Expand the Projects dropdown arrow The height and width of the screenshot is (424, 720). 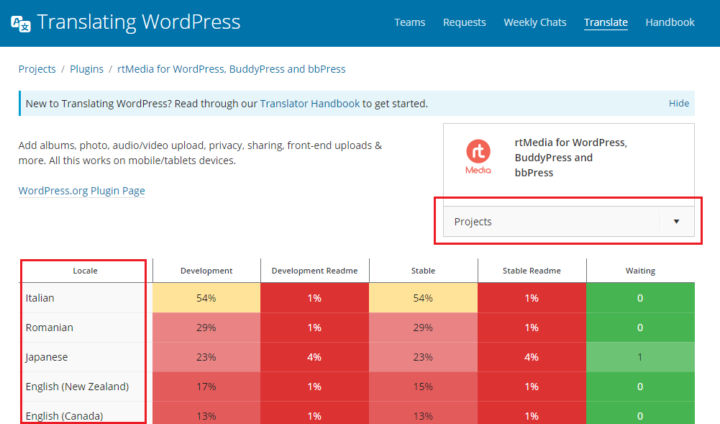click(676, 222)
